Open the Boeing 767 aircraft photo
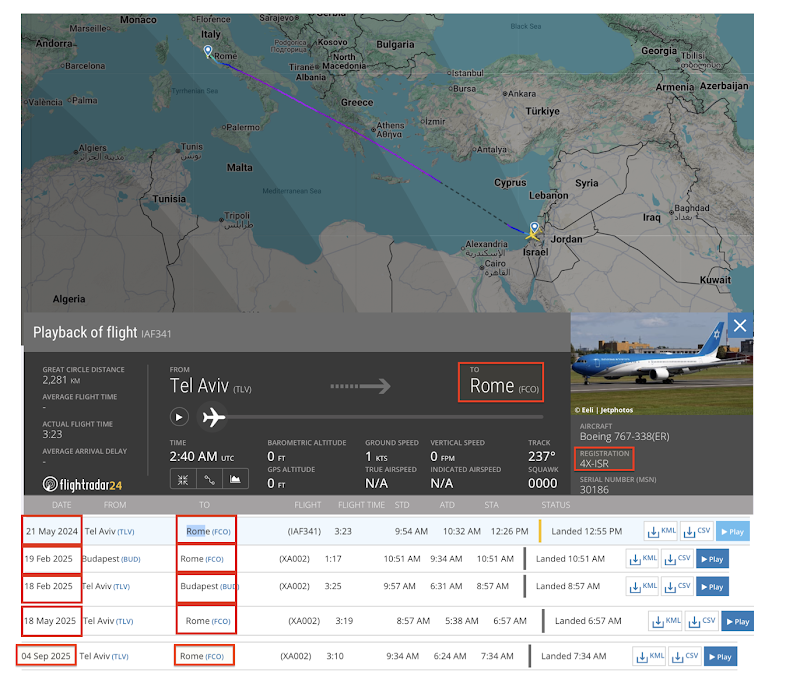Image resolution: width=800 pixels, height=683 pixels. [x=661, y=363]
